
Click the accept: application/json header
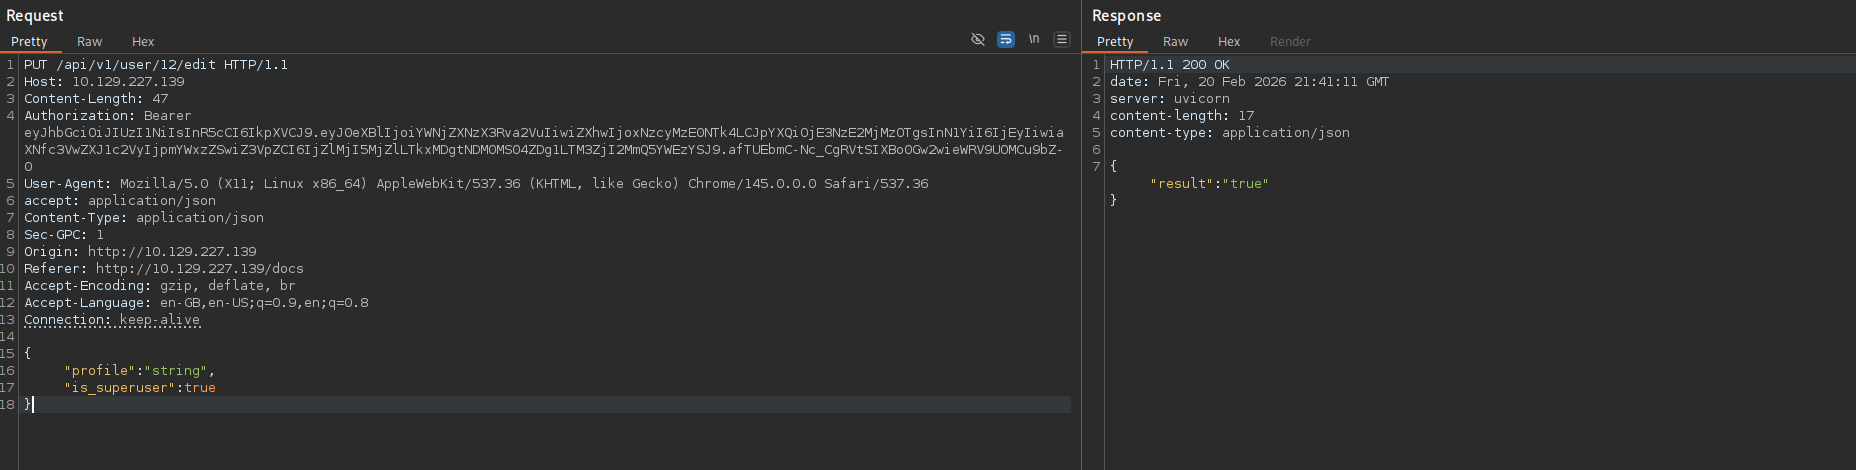pos(120,201)
